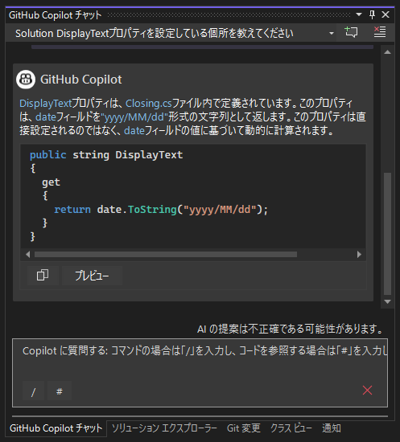Click the GitHub Copilot responder name heading

click(x=81, y=79)
